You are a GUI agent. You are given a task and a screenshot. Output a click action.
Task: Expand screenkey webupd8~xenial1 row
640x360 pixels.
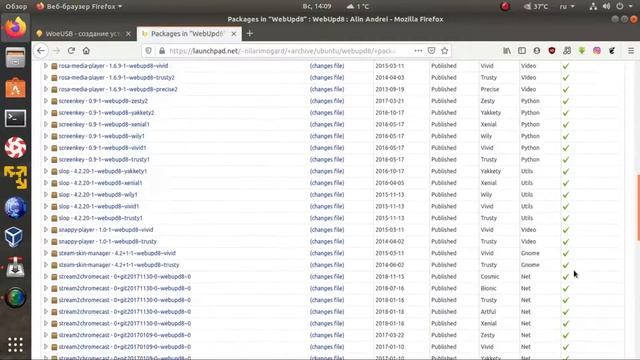coord(46,124)
